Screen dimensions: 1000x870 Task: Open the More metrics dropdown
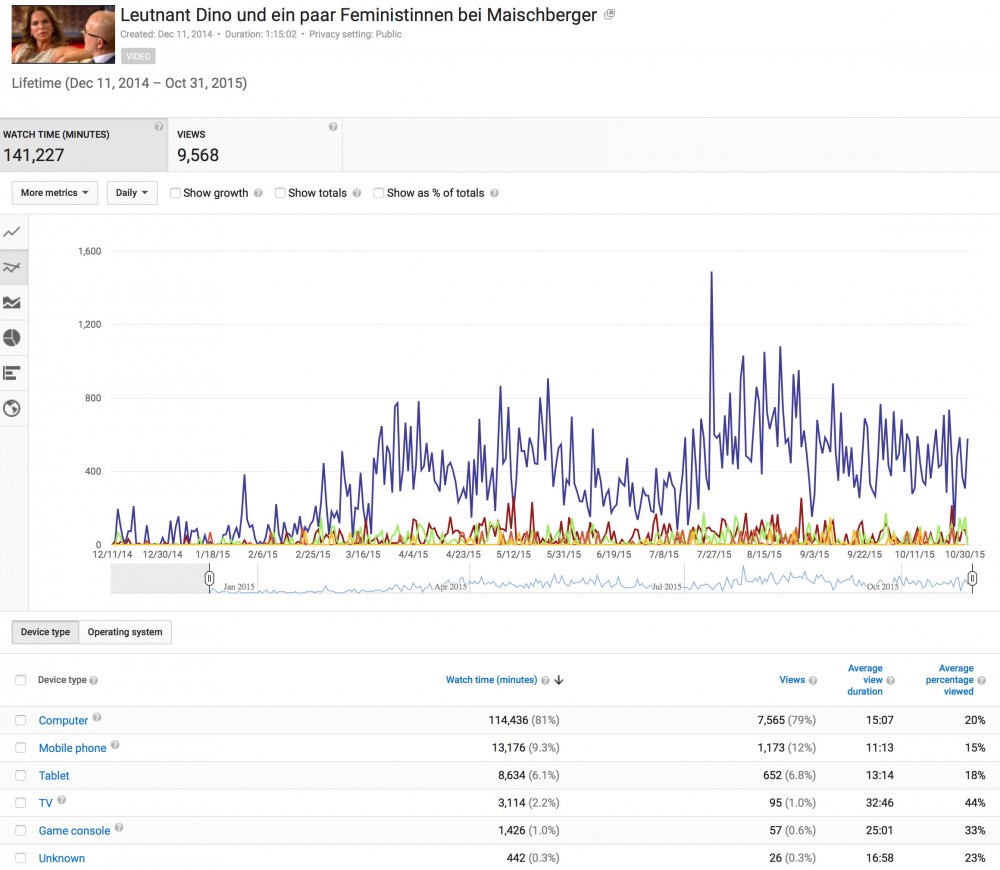(55, 193)
